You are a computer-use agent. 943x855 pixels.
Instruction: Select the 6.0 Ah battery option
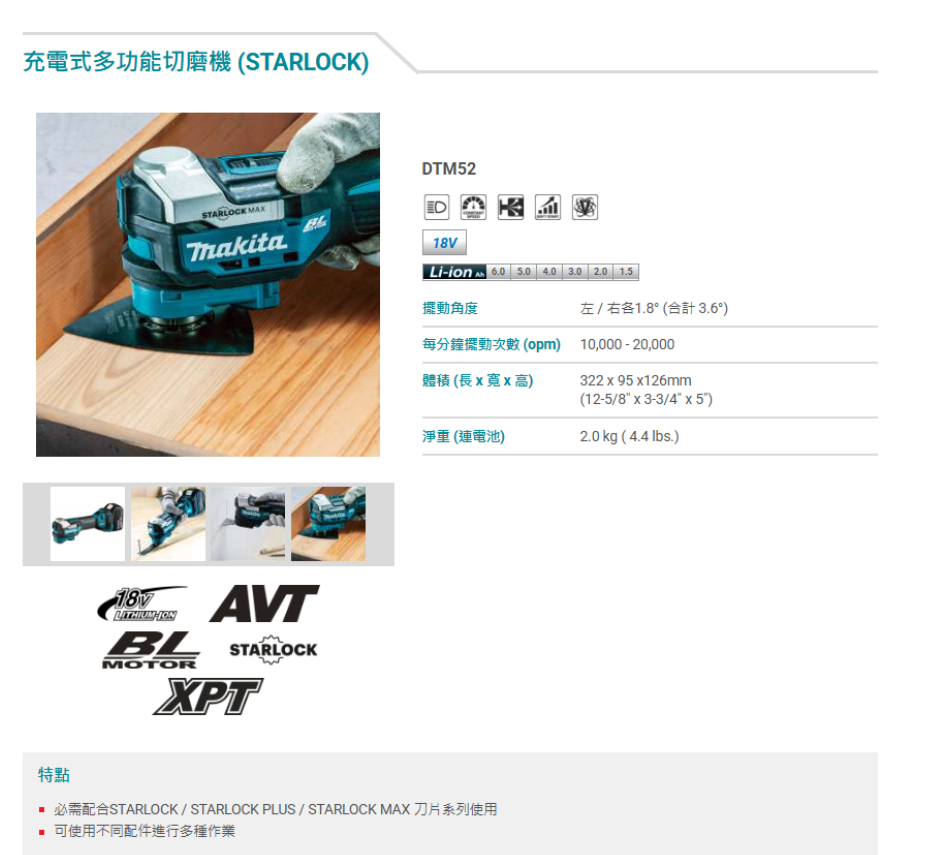click(498, 272)
